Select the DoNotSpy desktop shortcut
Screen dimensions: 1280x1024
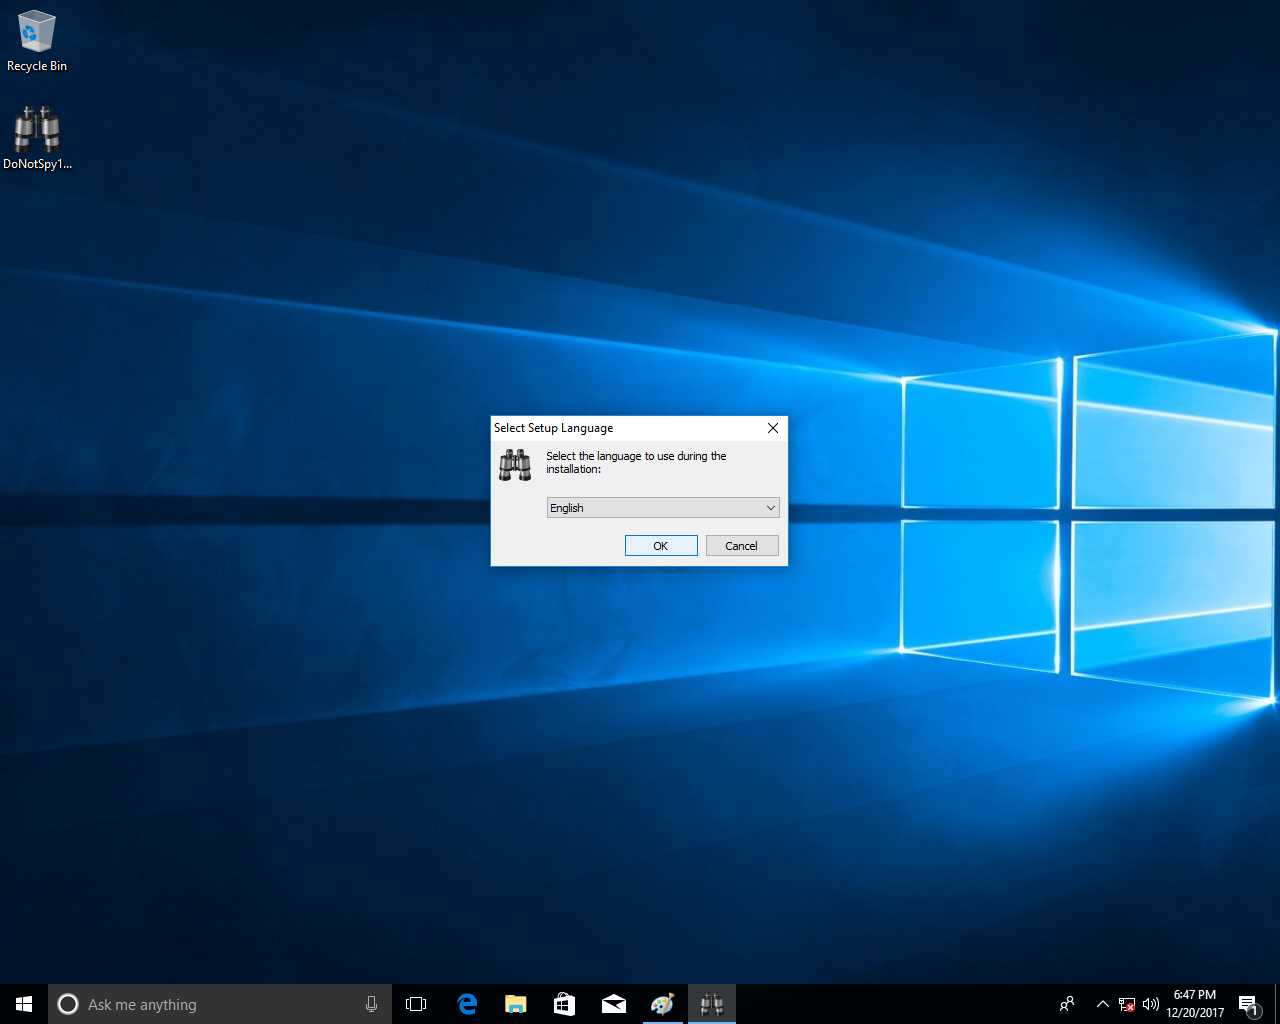point(37,137)
